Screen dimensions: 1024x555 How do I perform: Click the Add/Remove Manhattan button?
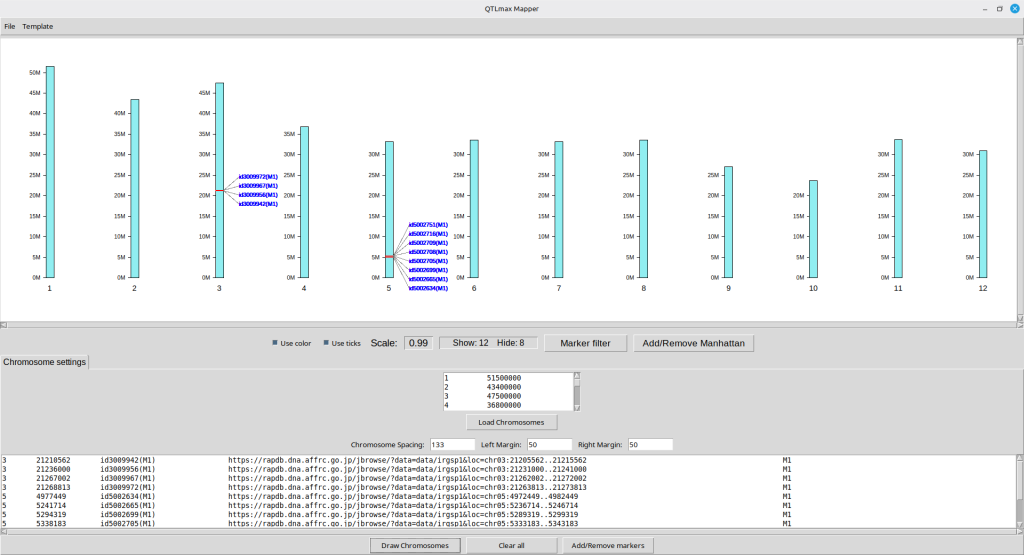click(x=693, y=343)
